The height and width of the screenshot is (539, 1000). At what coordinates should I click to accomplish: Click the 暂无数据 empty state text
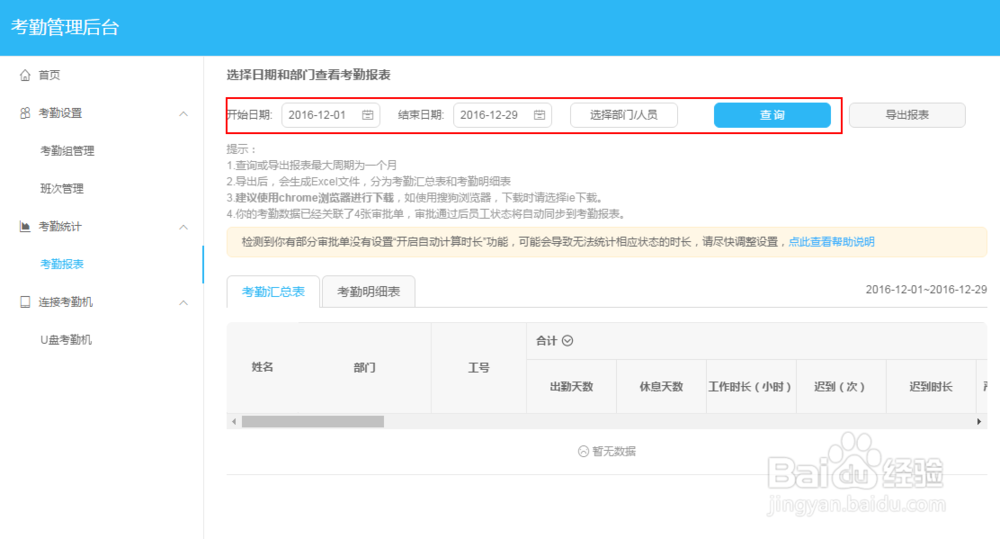point(614,452)
